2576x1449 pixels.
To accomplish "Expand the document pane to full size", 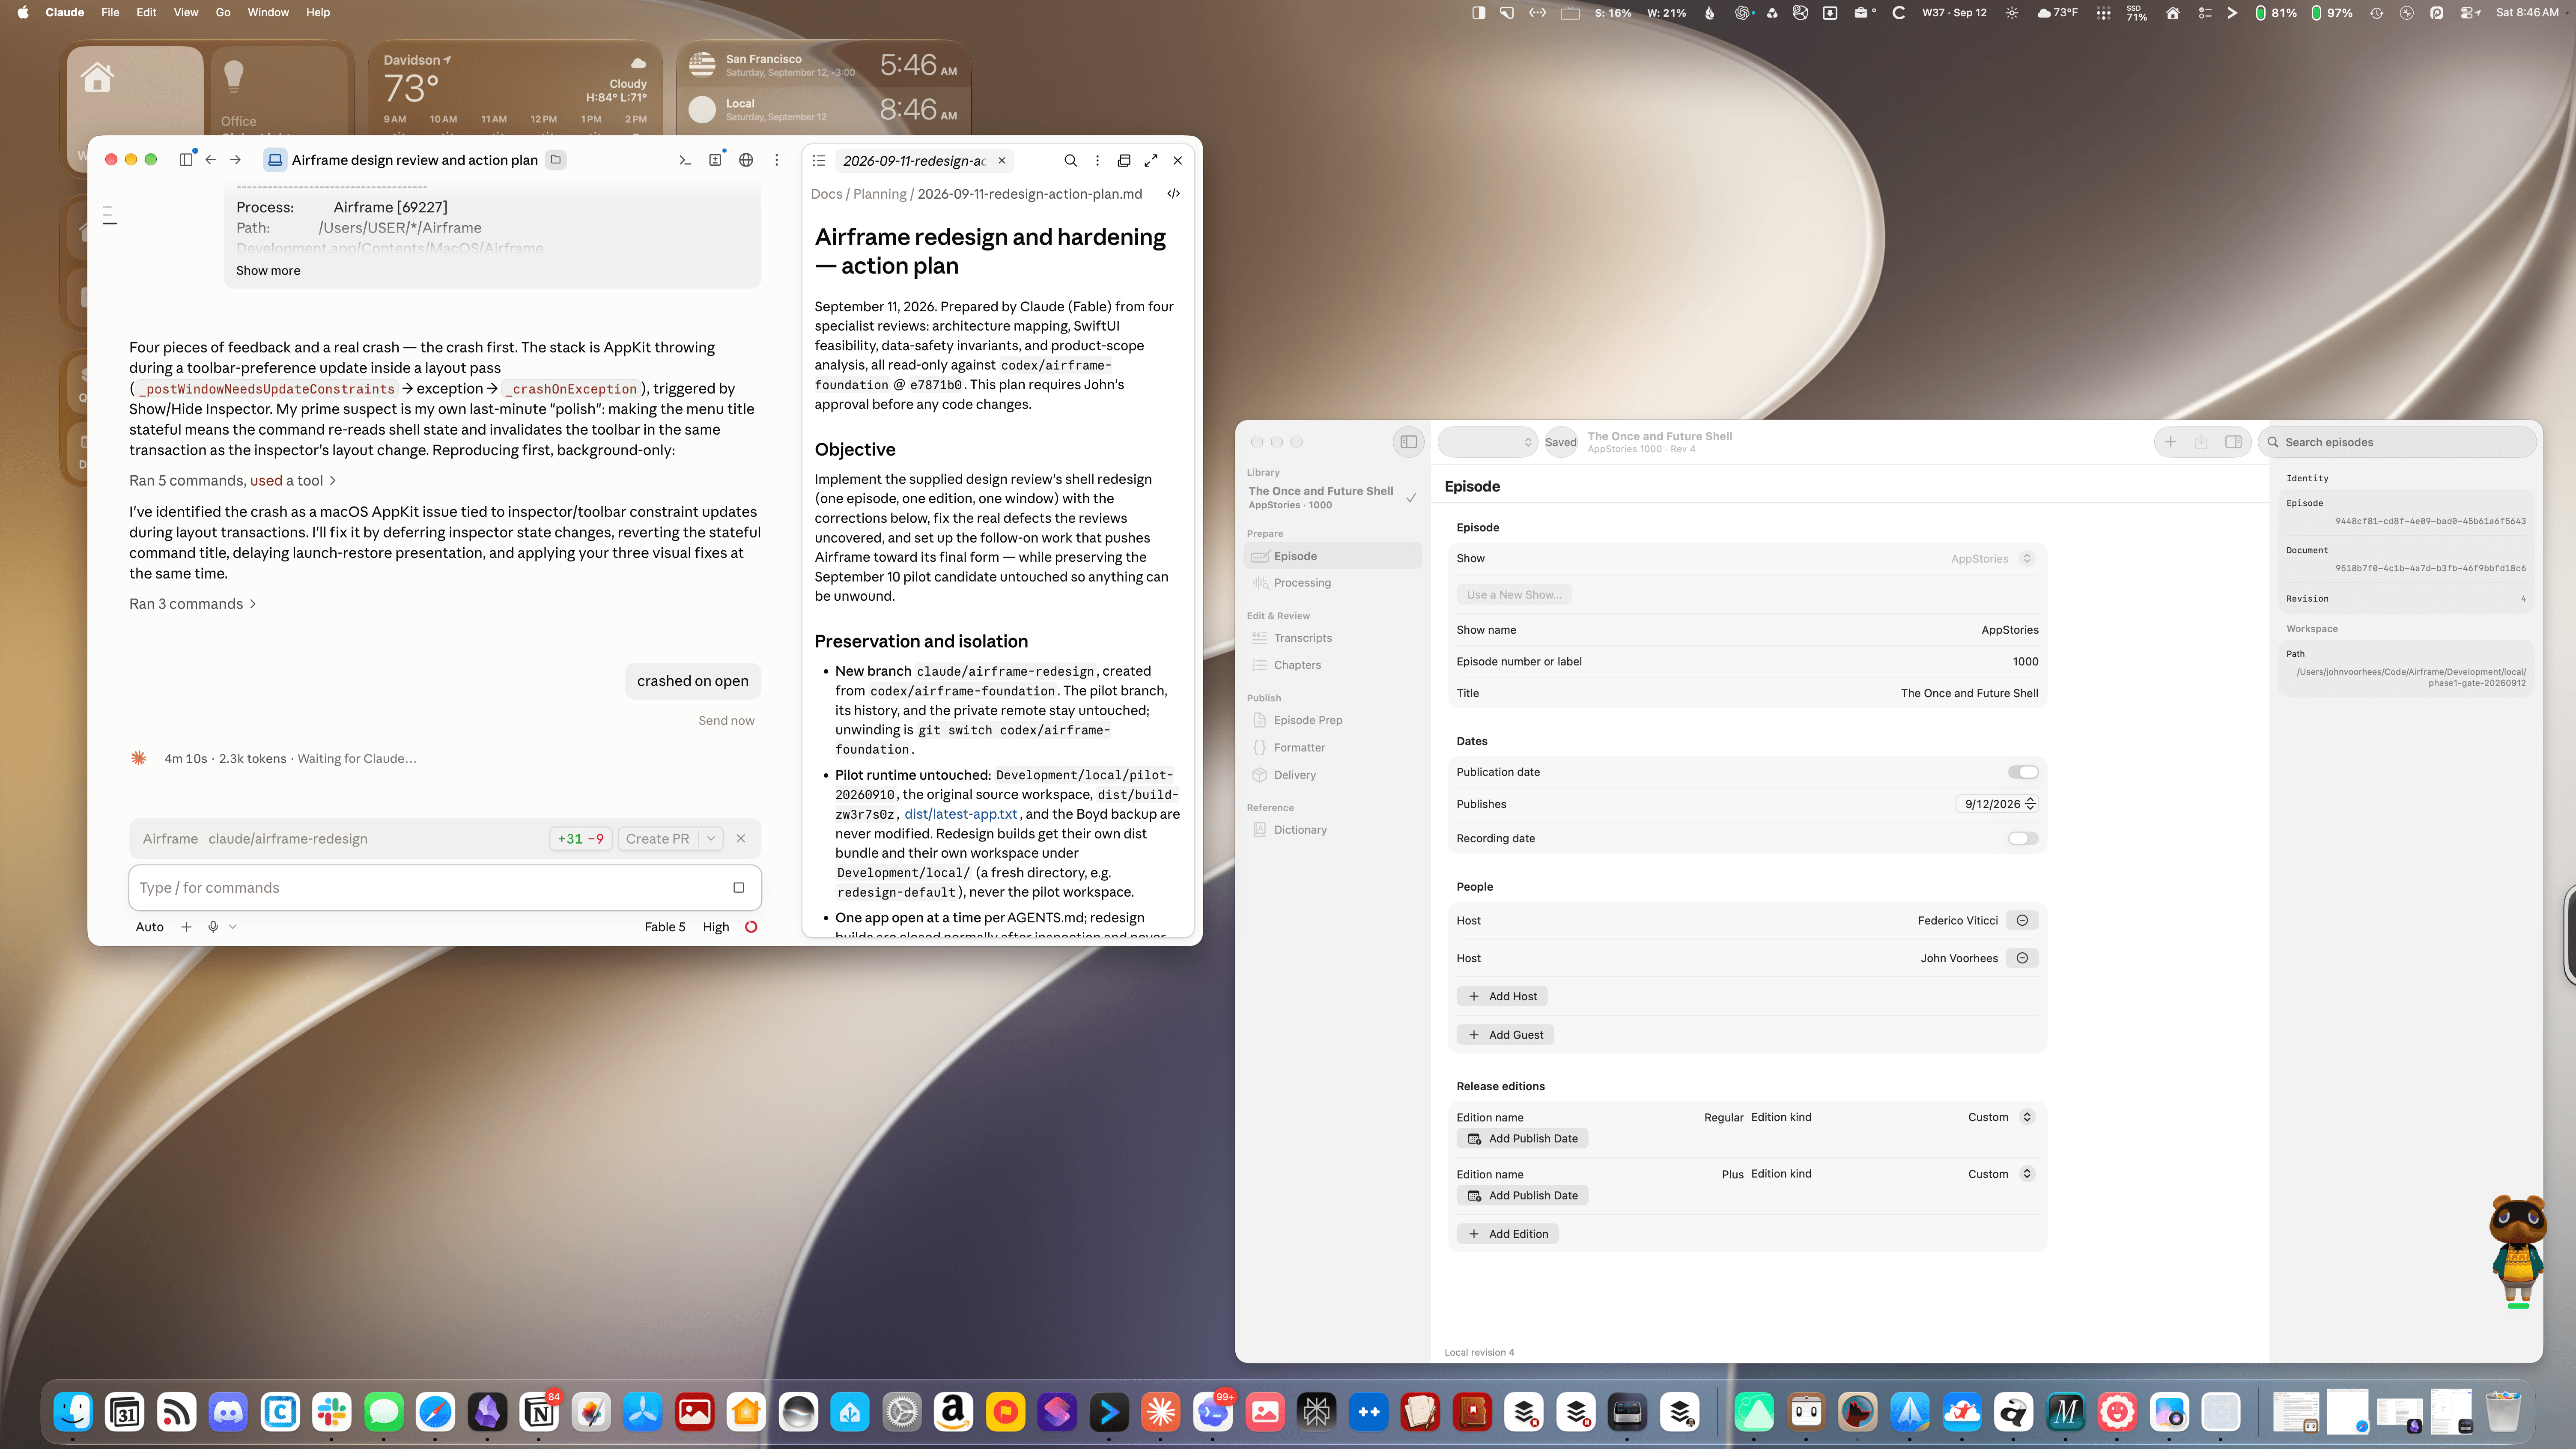I will click(1151, 160).
